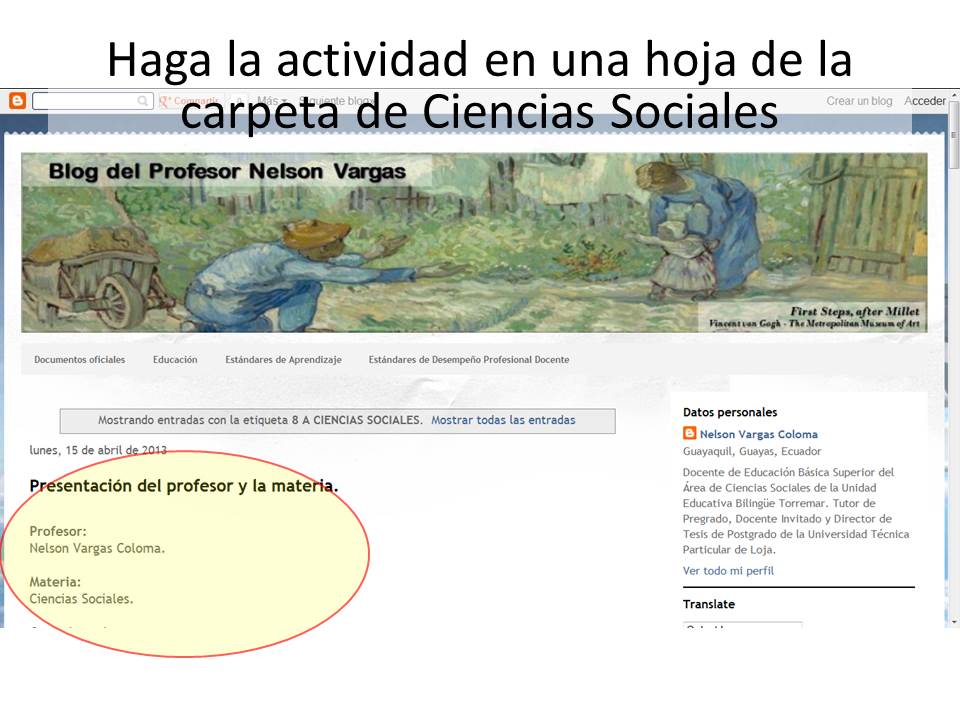
Task: Click the text Guayaquil, Guayas, Ecuador
Action: coord(752,451)
